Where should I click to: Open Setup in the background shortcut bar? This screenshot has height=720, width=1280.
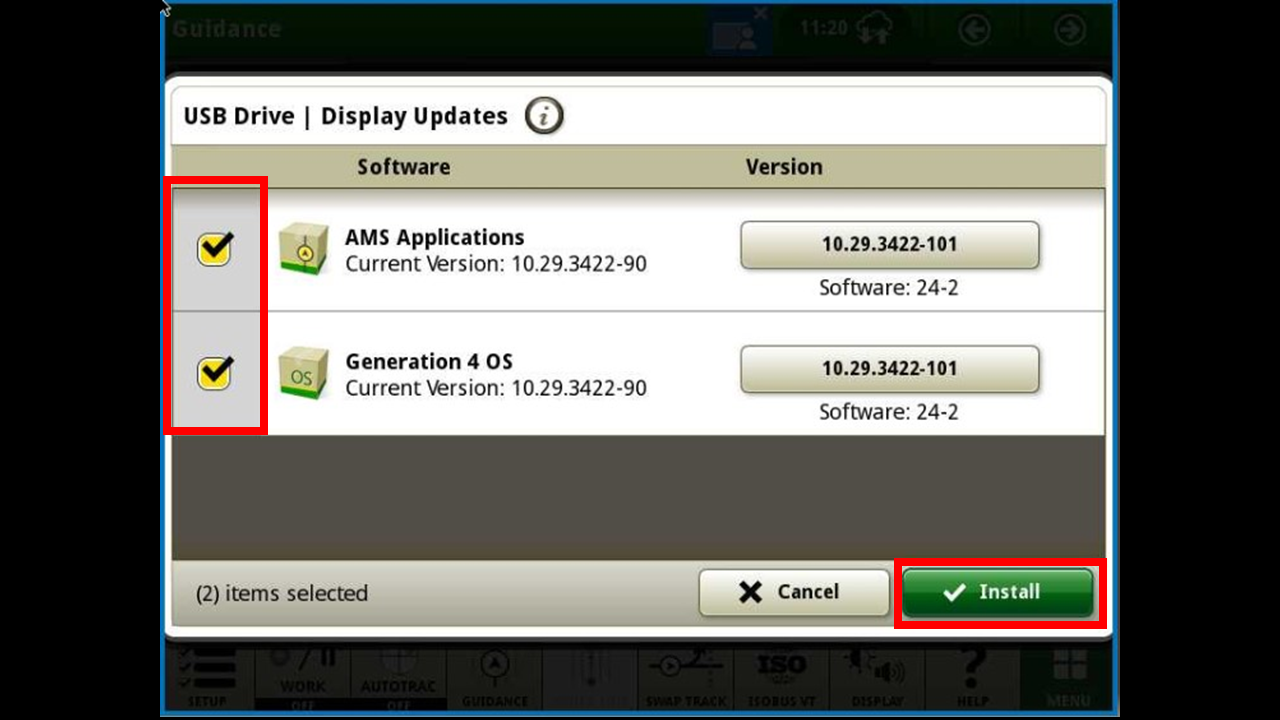point(207,680)
